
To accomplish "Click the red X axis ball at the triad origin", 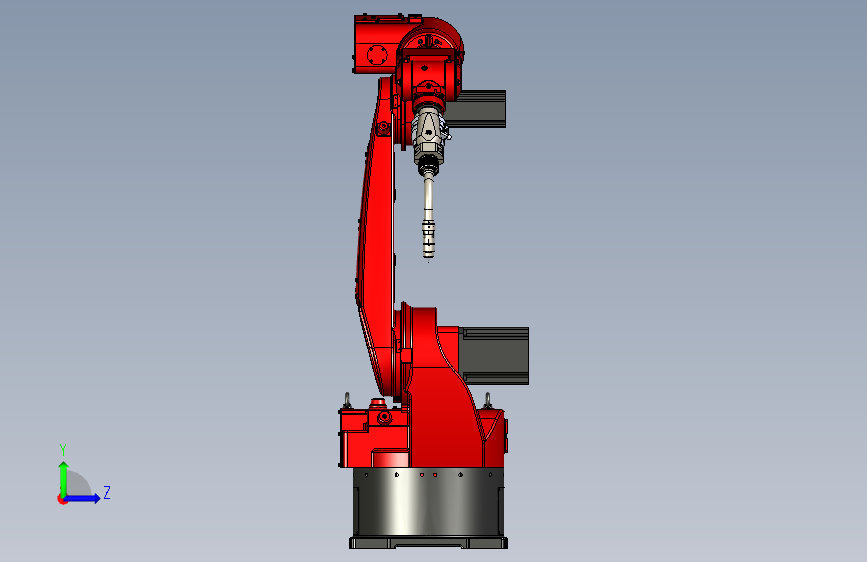I will (62, 499).
